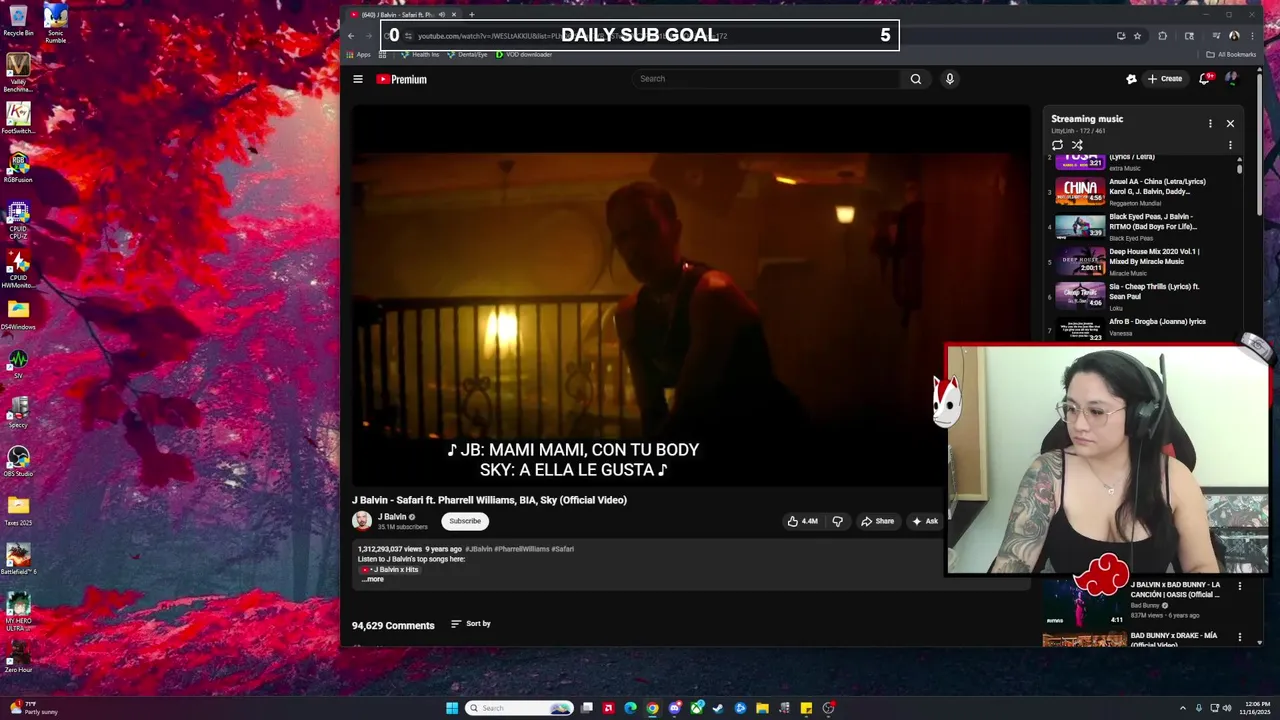Viewport: 1280px width, 720px height.
Task: Bookmark this page with star icon
Action: click(x=1137, y=36)
